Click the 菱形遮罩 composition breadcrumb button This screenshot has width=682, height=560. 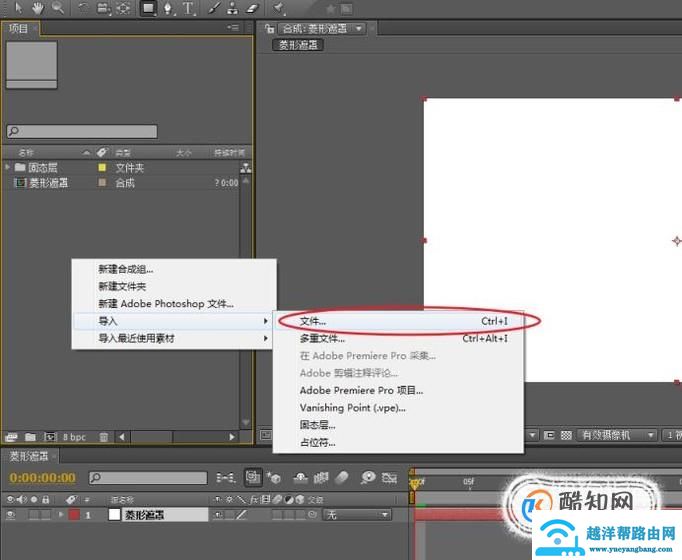point(298,45)
